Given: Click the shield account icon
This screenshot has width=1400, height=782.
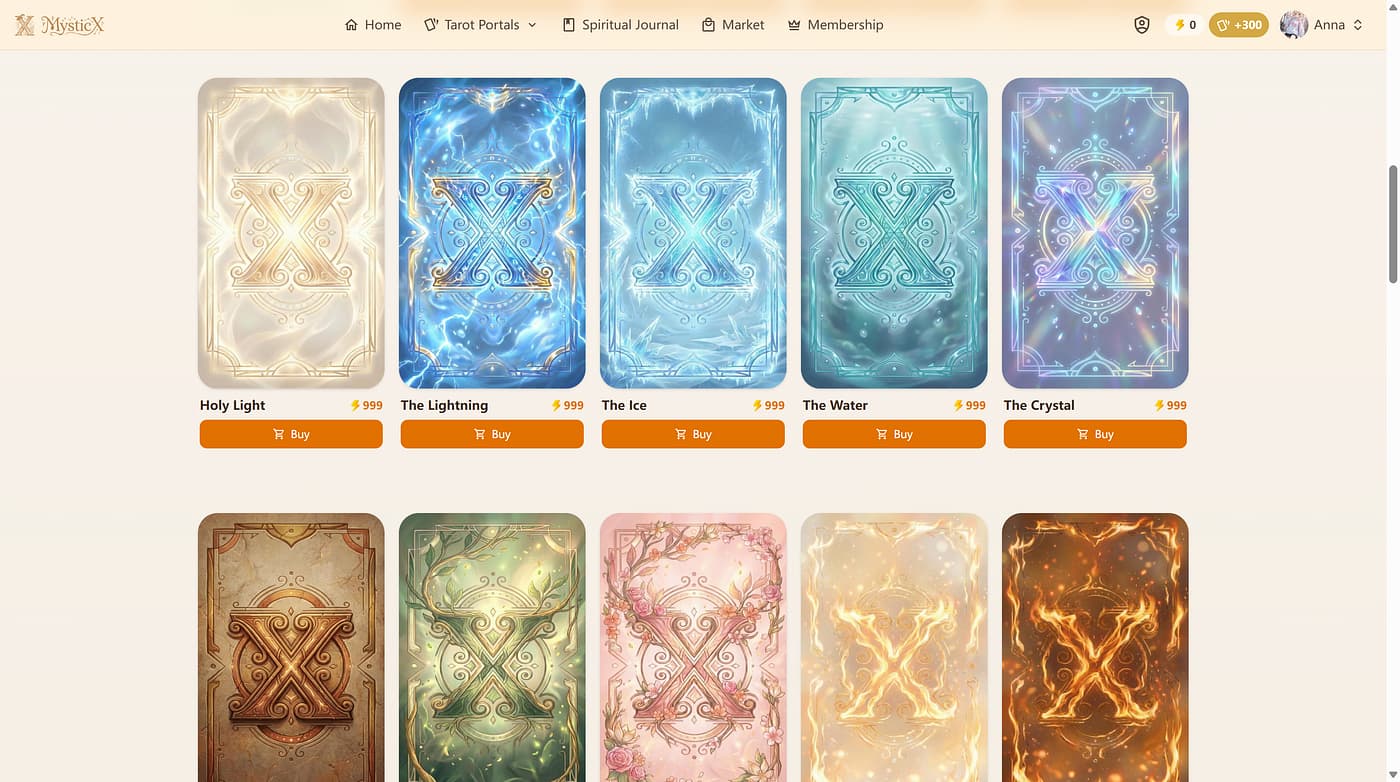Looking at the screenshot, I should pos(1142,25).
